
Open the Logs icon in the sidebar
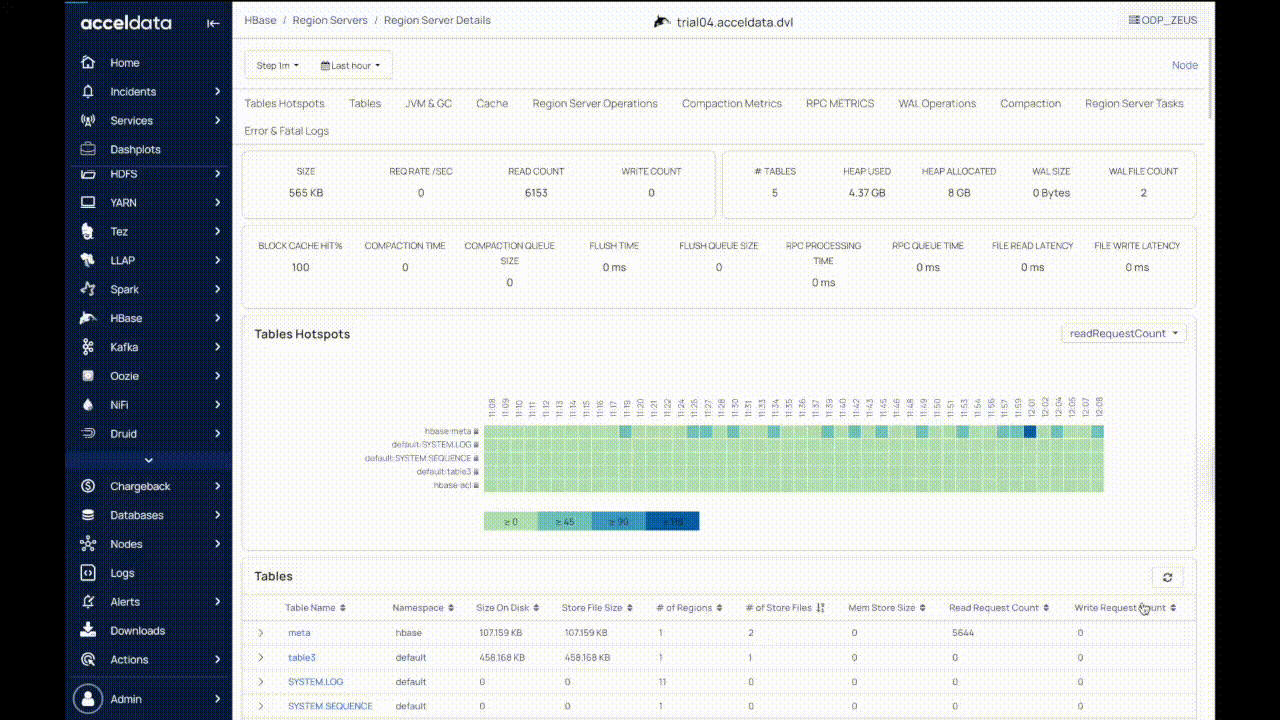click(x=89, y=573)
